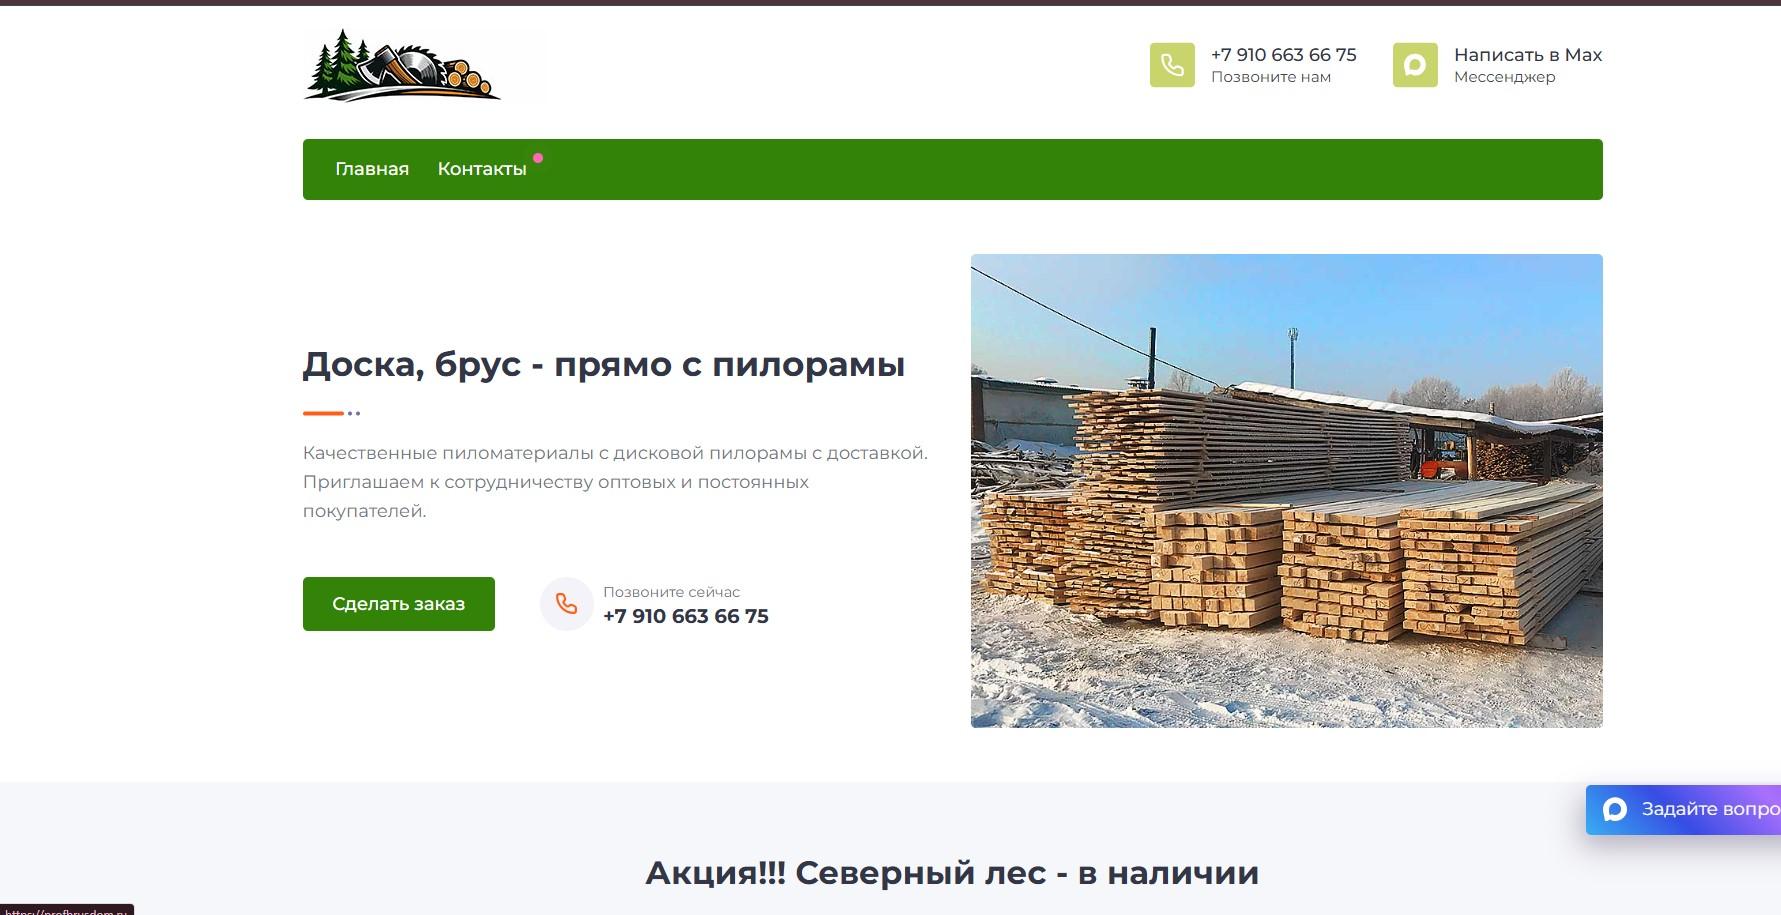Click the orange phone handset icon near the number
The height and width of the screenshot is (915, 1781).
tap(567, 603)
